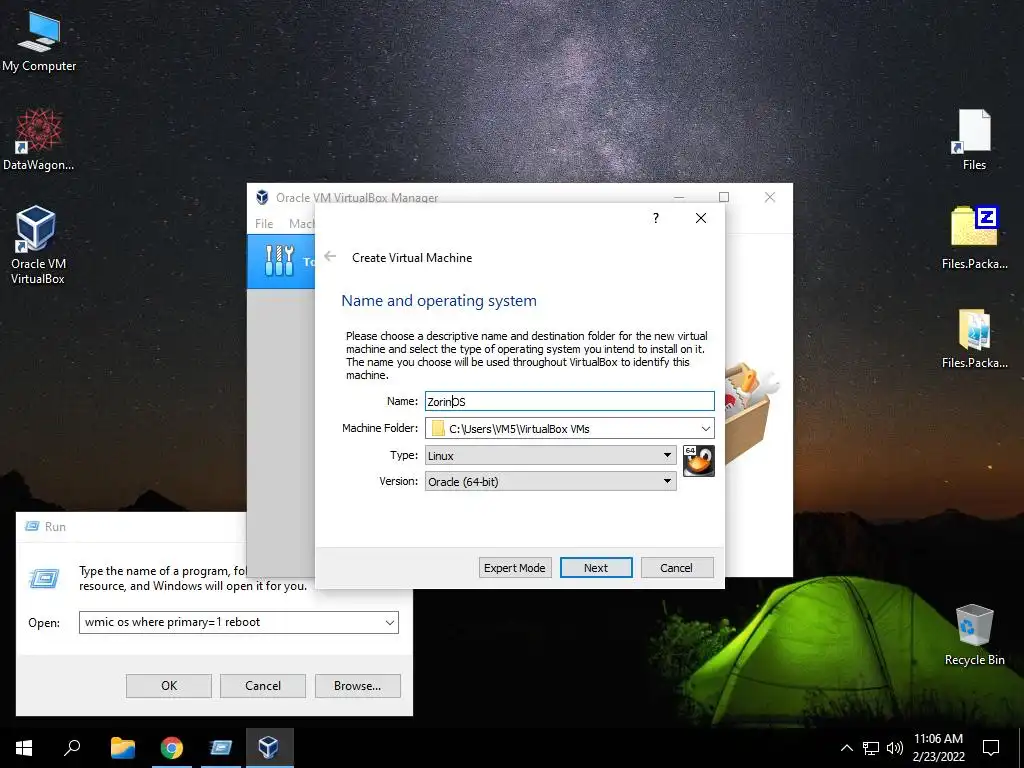Open taskbar search magnifier

point(72,748)
